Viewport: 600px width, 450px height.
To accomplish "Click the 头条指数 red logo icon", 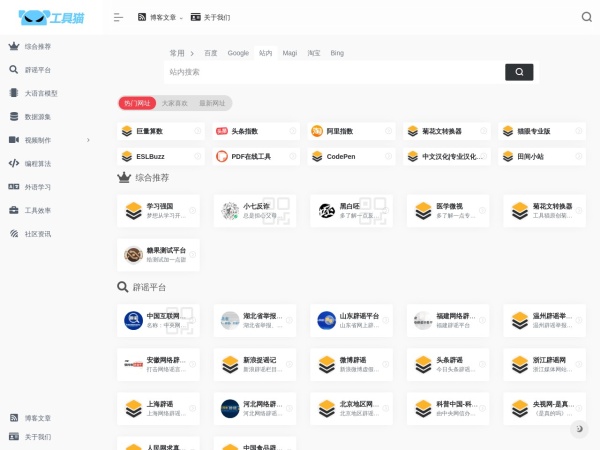I will tap(222, 131).
